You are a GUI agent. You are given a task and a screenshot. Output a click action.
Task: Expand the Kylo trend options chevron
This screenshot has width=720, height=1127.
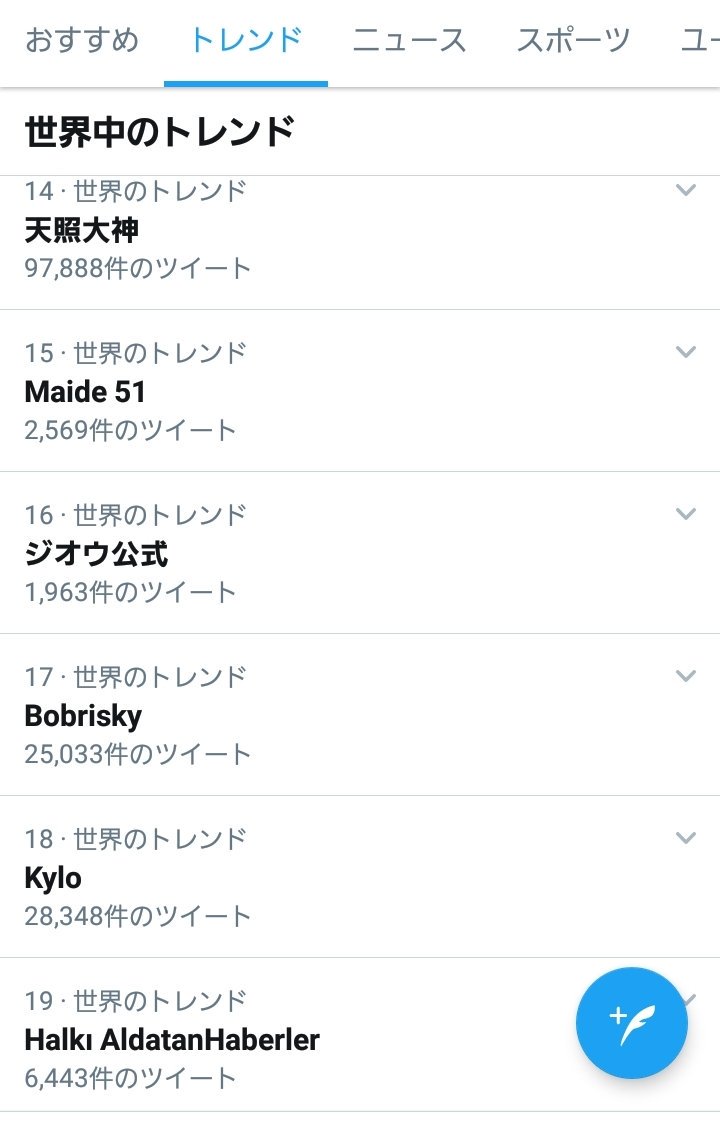pos(685,838)
